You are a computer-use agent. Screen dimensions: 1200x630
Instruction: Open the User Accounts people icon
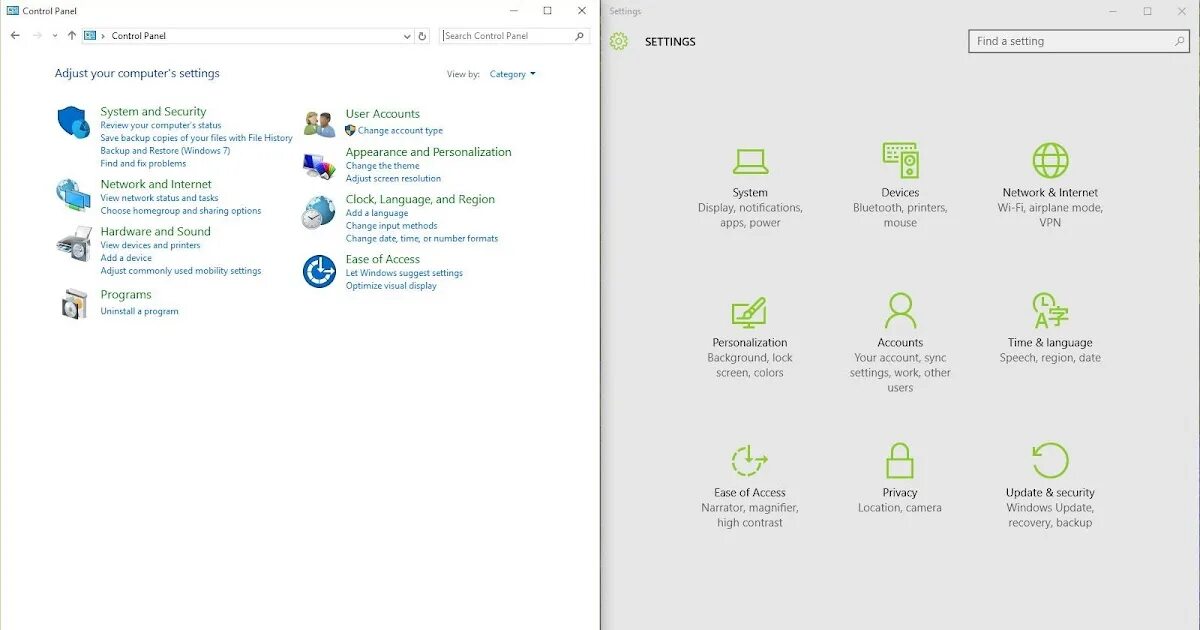pyautogui.click(x=319, y=125)
